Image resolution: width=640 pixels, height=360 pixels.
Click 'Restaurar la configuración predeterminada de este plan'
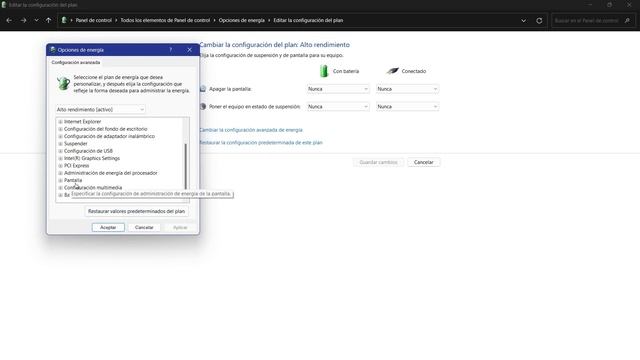261,142
